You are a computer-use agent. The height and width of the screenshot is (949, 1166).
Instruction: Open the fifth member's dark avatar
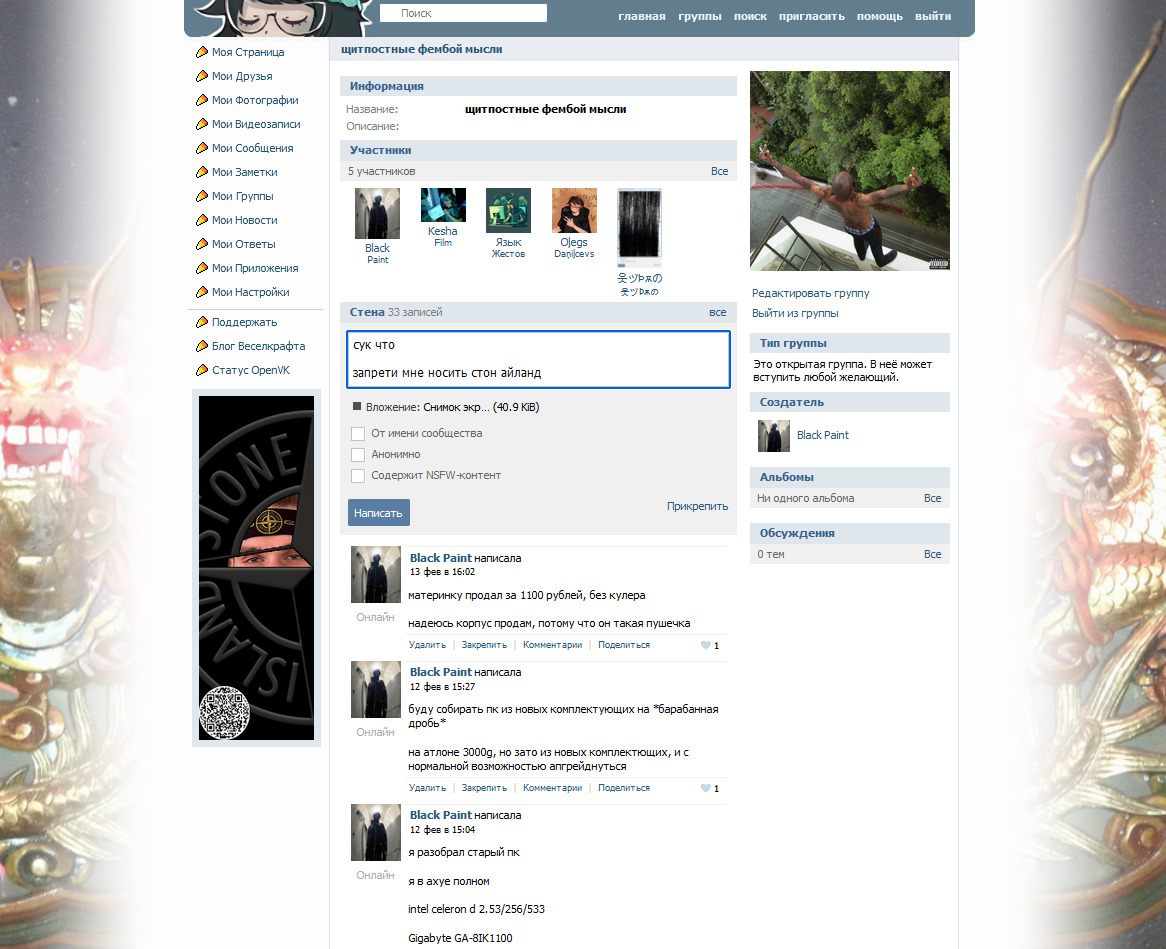click(x=640, y=228)
